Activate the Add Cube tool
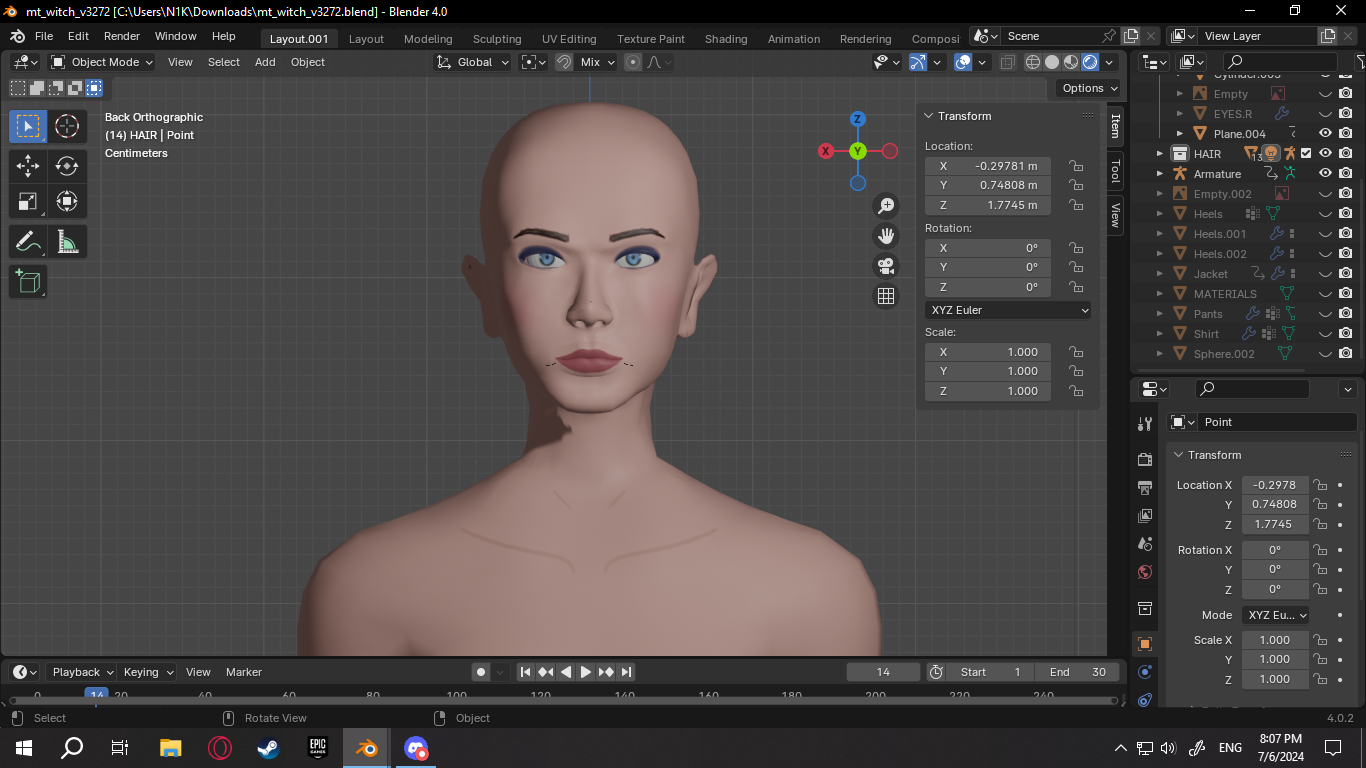Screen dimensions: 1366x768 28,282
